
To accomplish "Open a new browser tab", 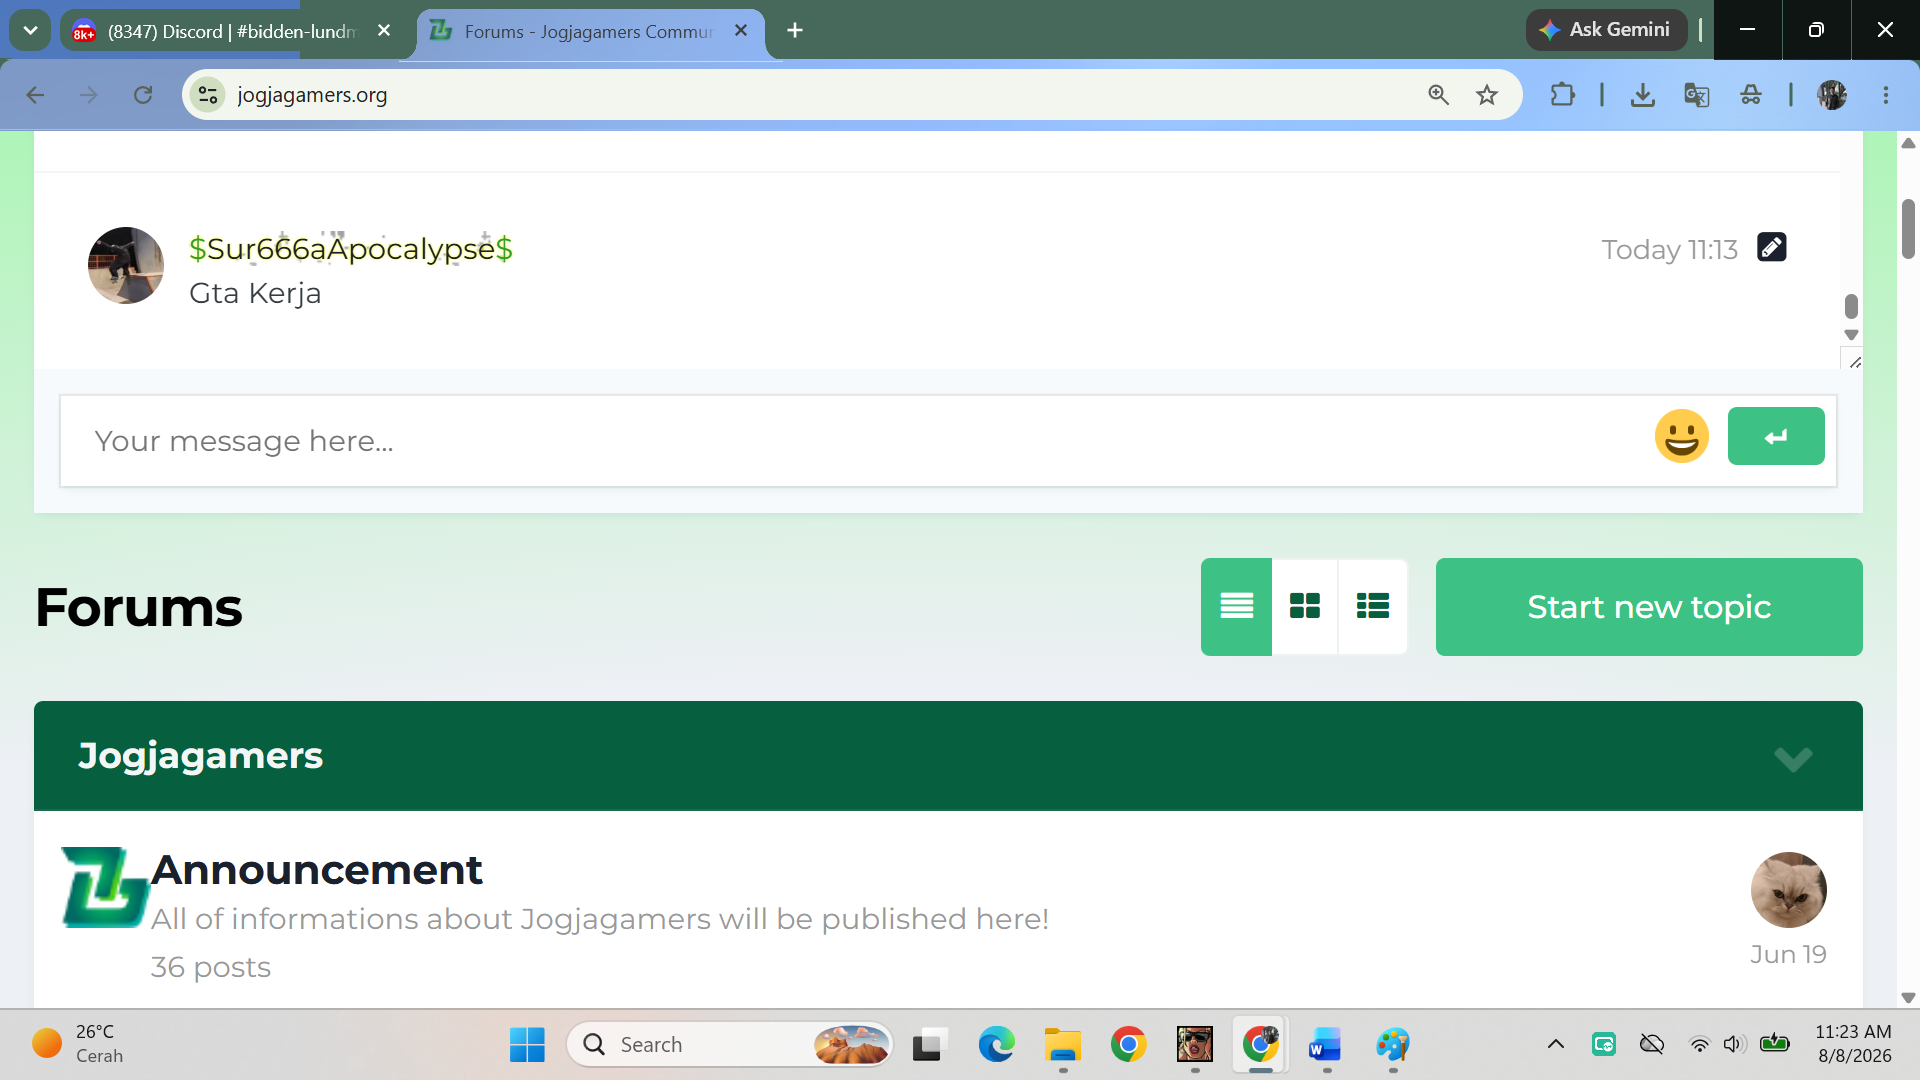I will tap(795, 31).
